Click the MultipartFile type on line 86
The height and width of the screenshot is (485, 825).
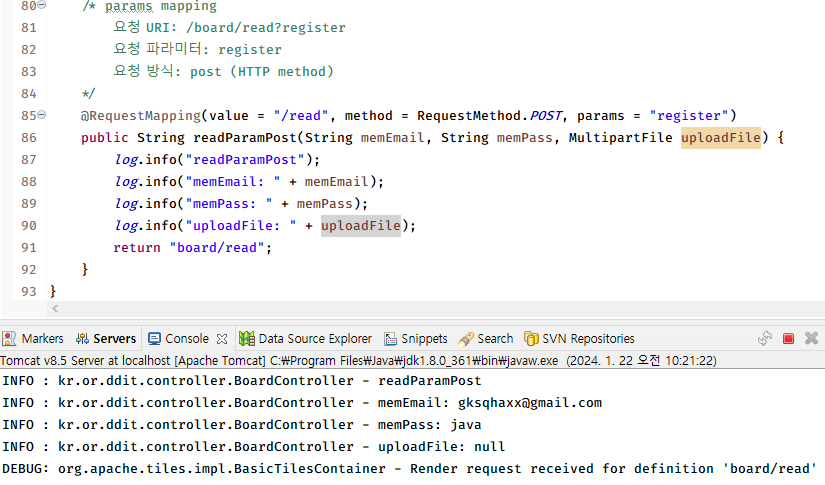click(x=620, y=138)
